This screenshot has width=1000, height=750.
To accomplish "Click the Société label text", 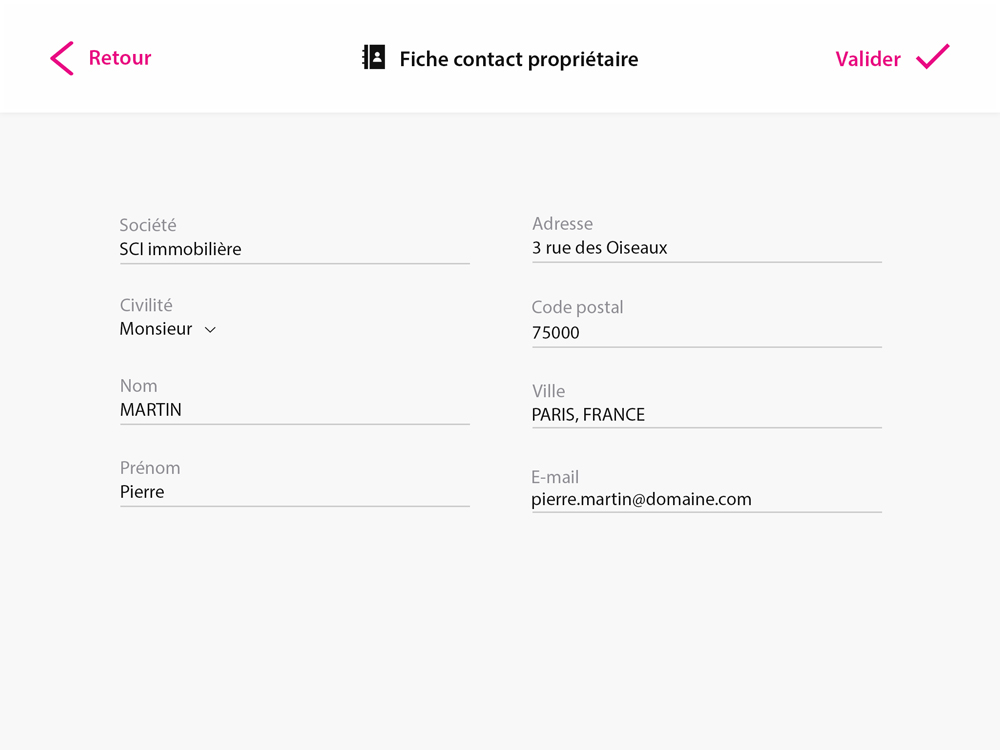I will [x=148, y=225].
